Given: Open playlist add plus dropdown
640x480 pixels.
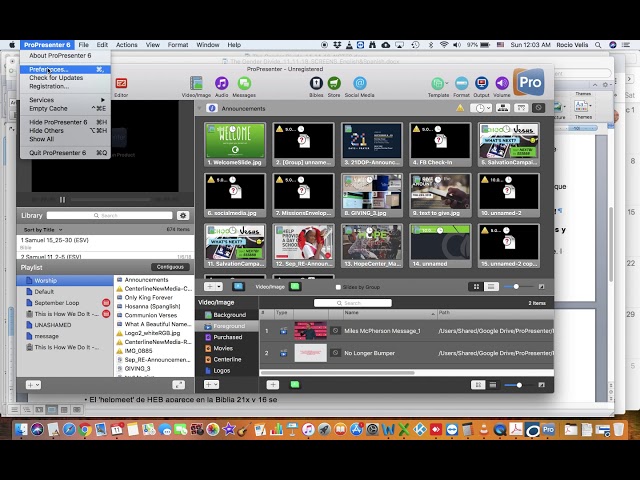Looking at the screenshot, I should [33, 385].
